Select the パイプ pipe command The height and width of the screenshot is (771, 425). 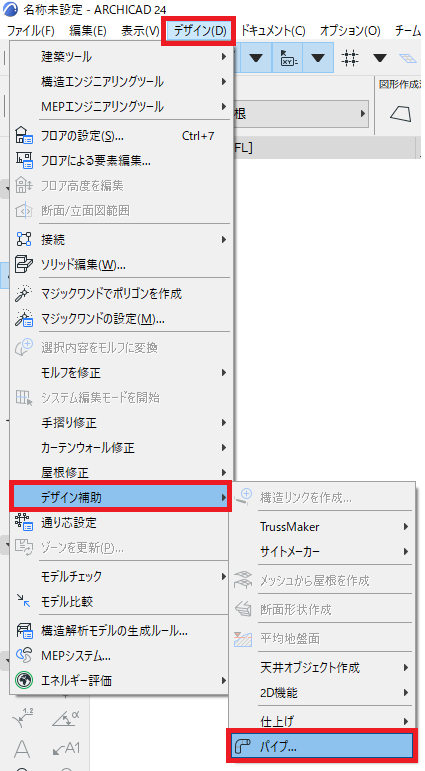click(321, 745)
